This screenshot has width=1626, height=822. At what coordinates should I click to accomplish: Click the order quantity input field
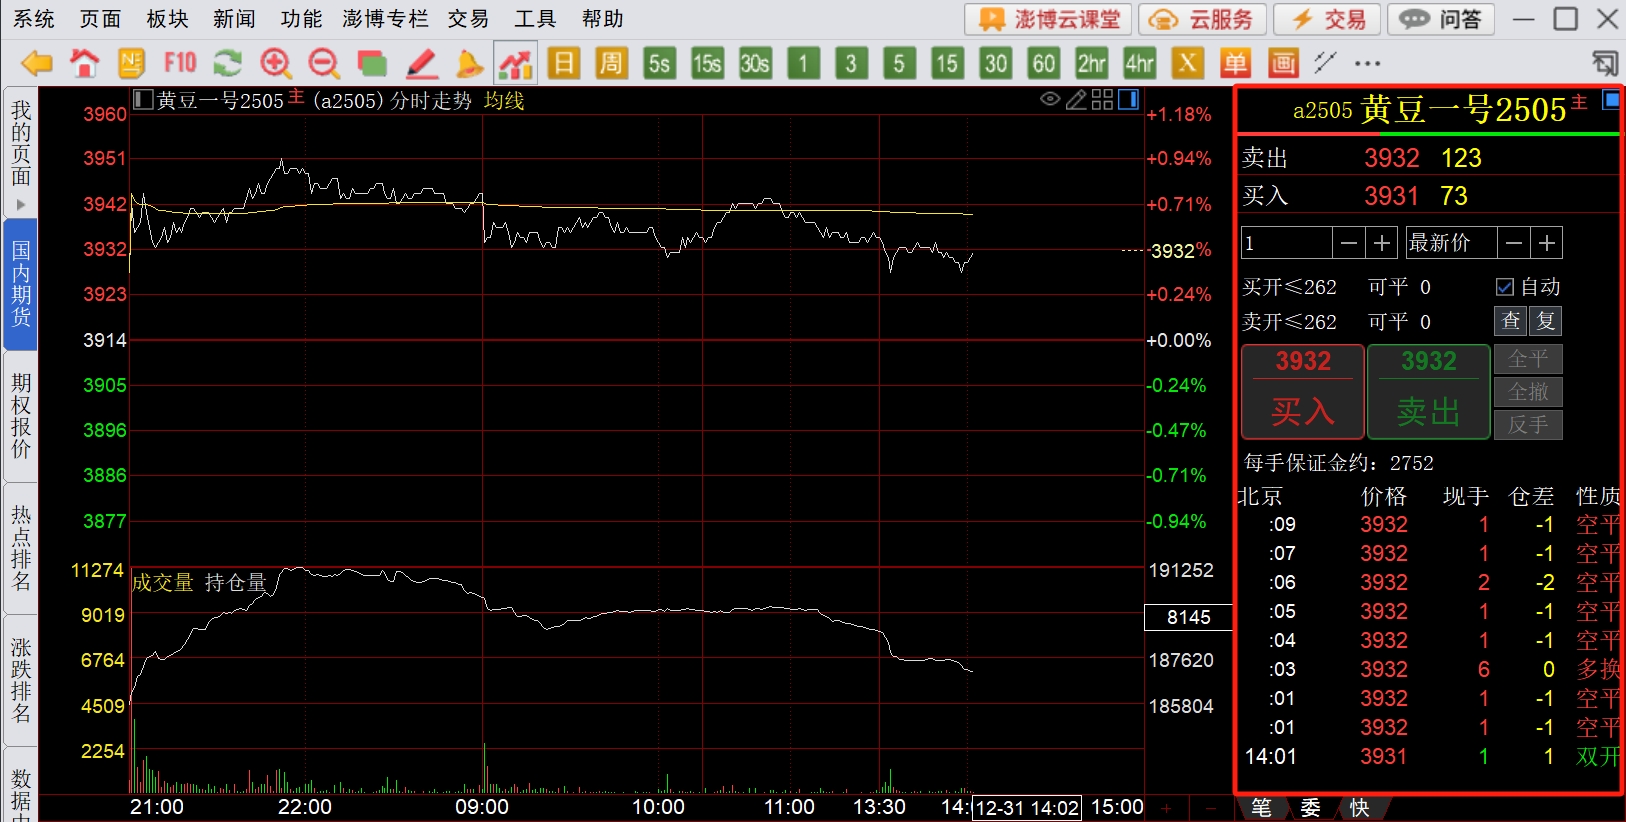[x=1286, y=243]
